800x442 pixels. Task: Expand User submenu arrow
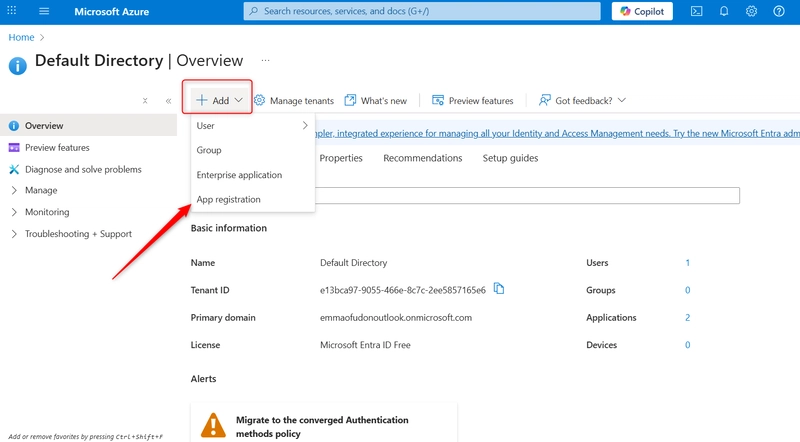pos(305,126)
